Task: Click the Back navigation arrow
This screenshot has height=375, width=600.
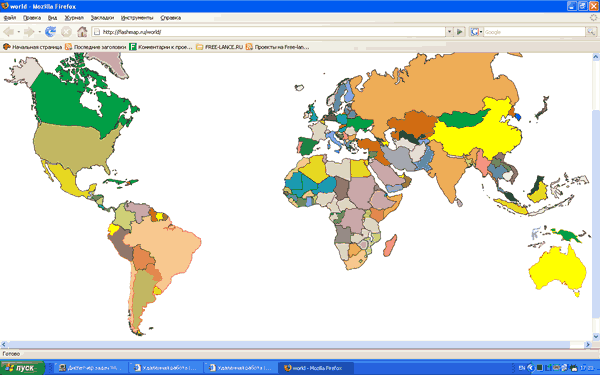Action: (x=8, y=32)
